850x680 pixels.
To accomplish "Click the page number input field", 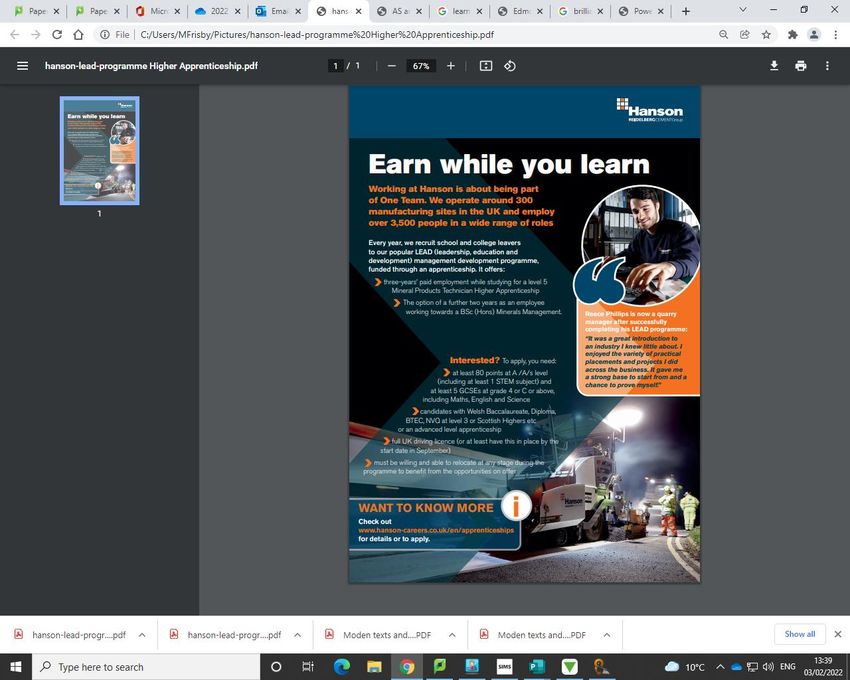I will click(x=336, y=66).
